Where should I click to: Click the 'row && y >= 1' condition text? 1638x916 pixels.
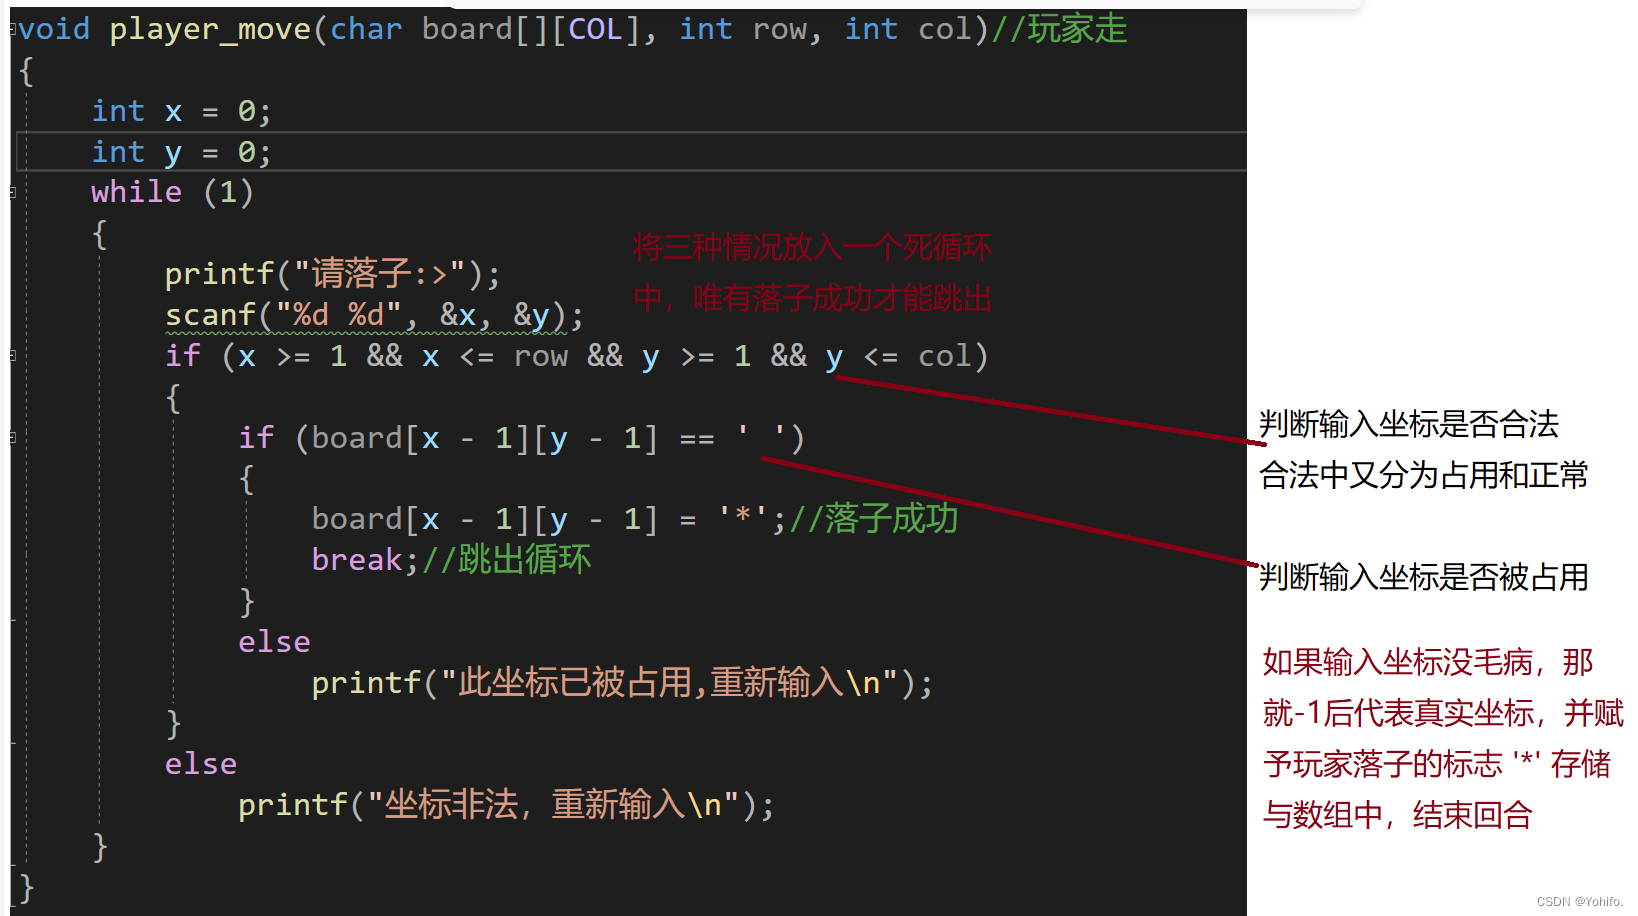click(x=632, y=356)
